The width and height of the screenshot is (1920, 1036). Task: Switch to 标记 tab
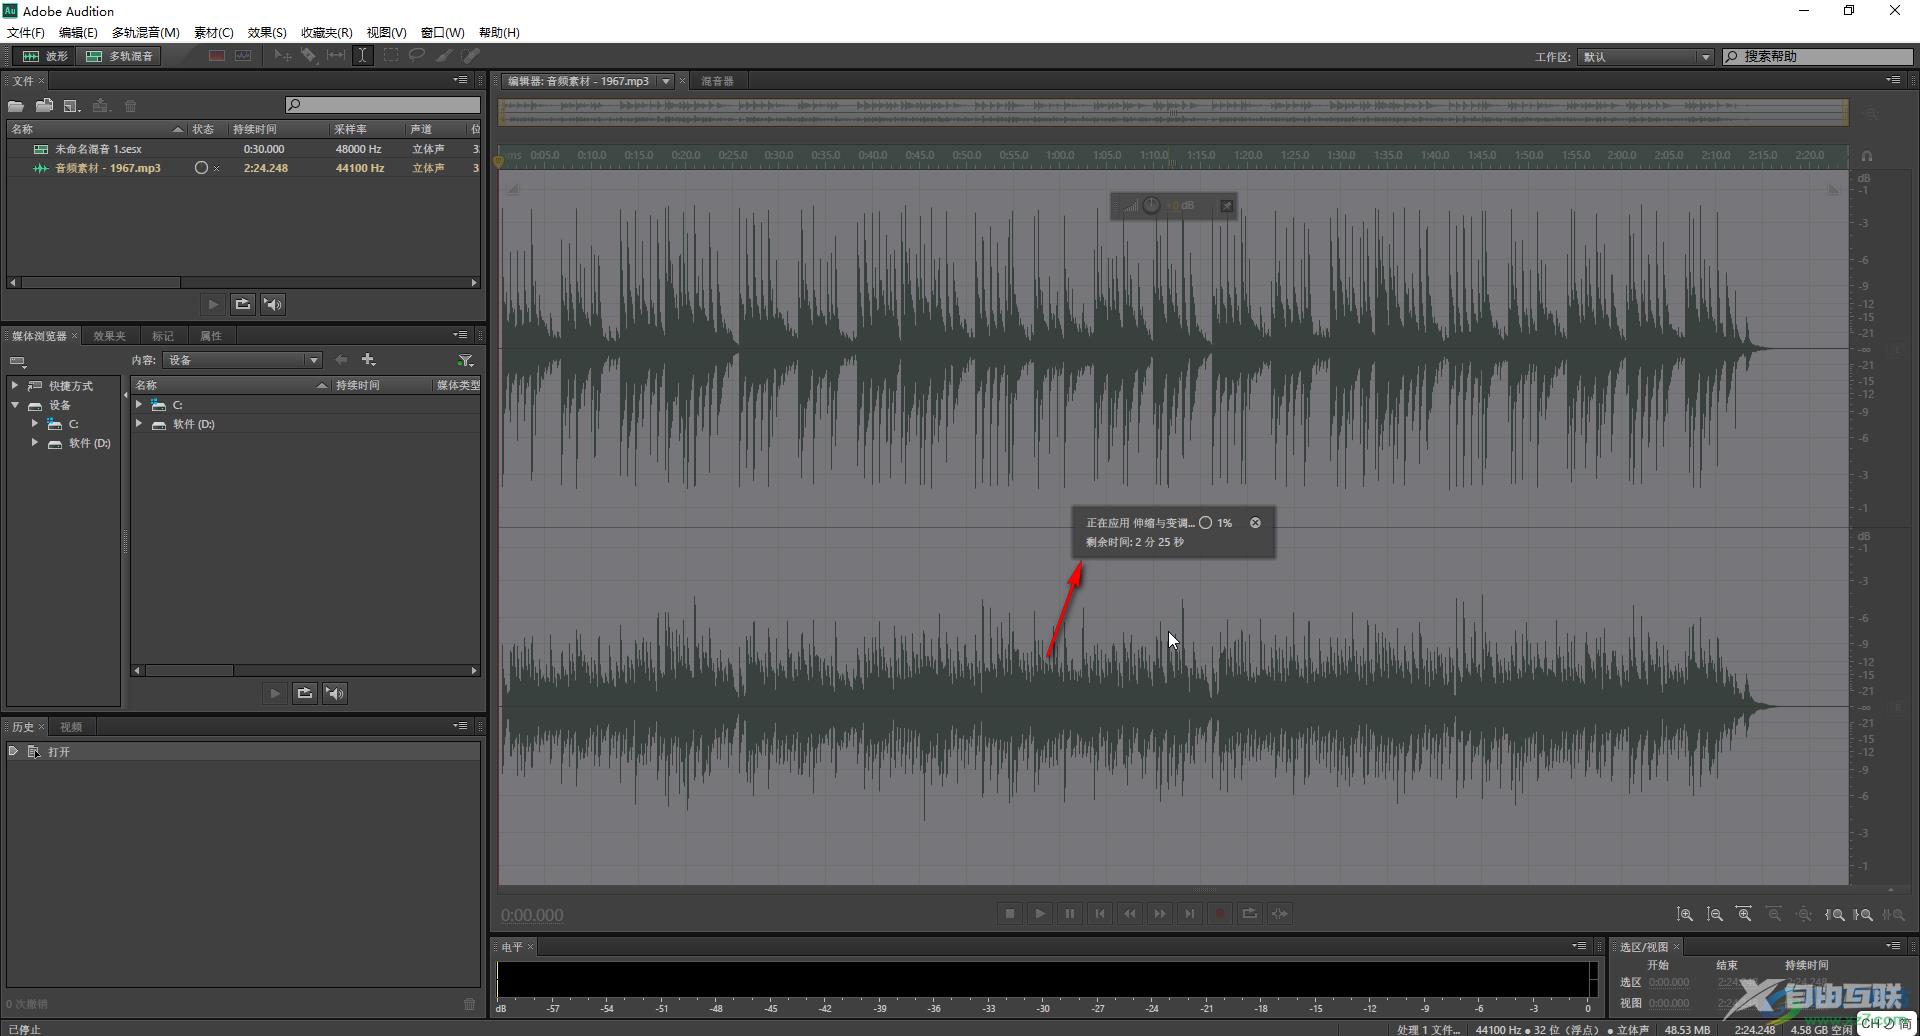tap(163, 336)
